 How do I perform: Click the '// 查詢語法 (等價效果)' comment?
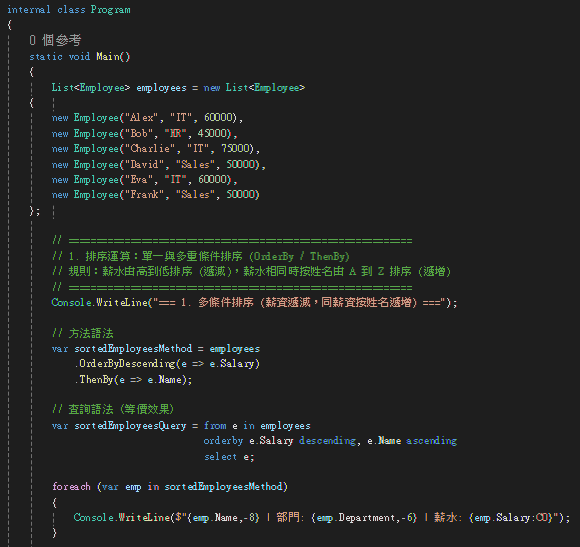[x=113, y=409]
